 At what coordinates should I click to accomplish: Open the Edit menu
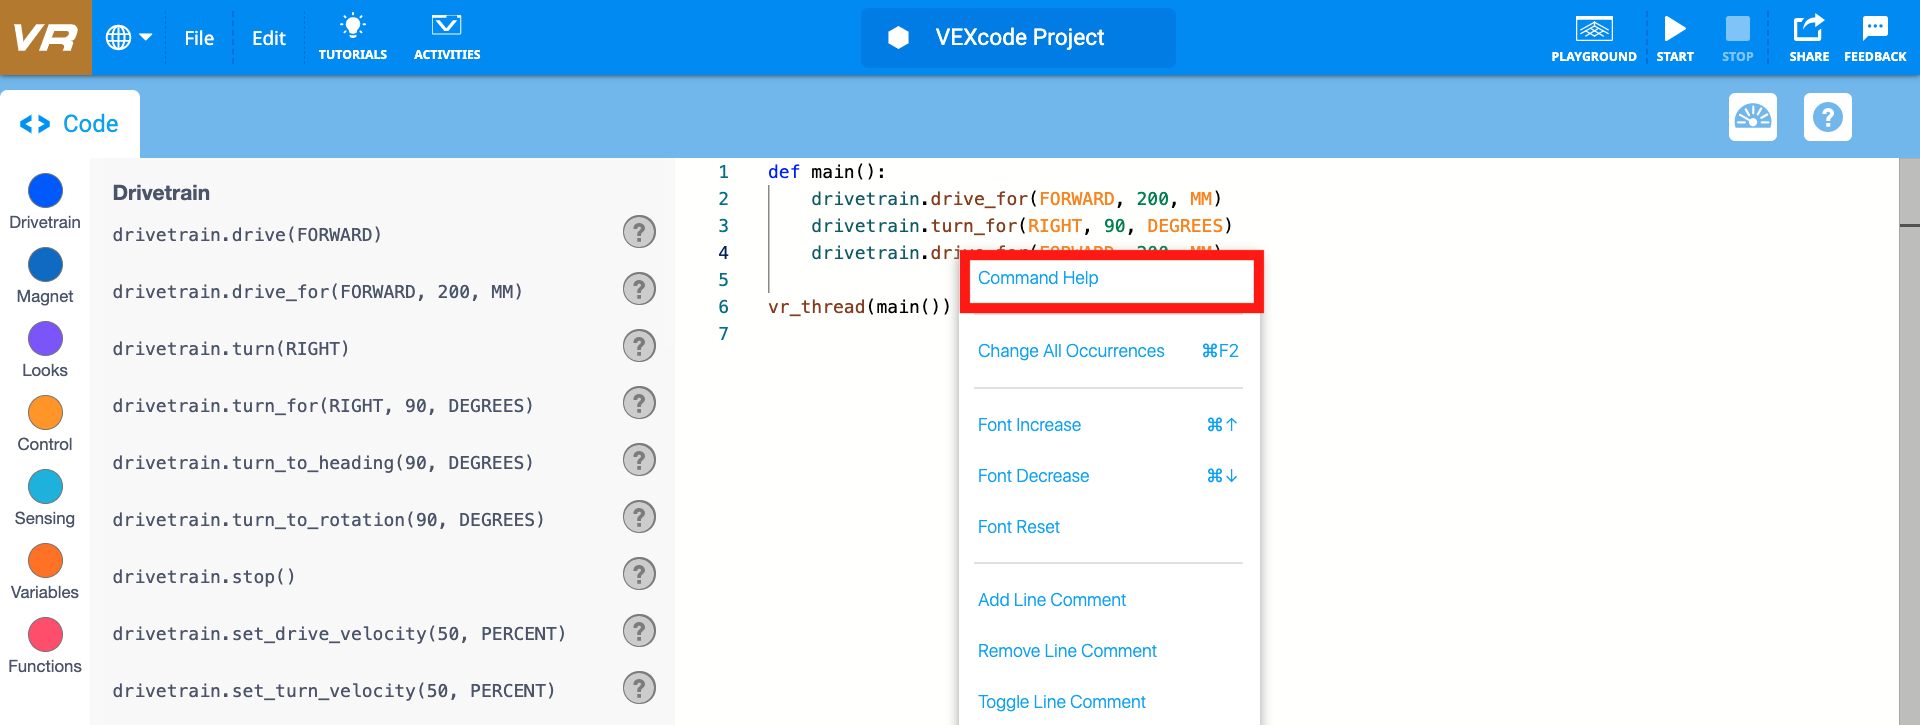point(268,38)
